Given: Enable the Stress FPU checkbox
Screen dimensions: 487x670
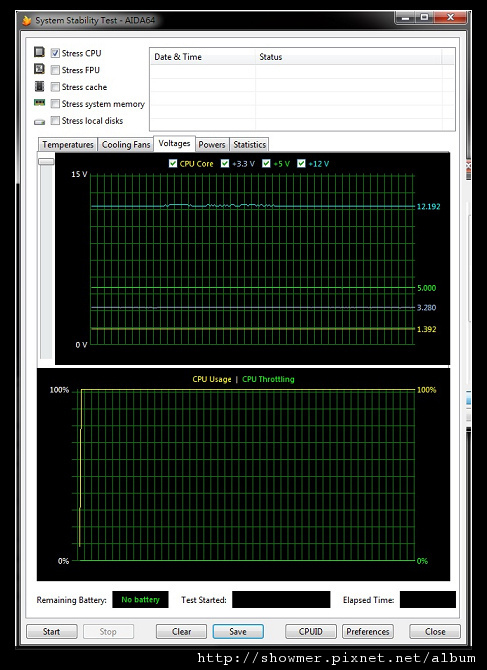Looking at the screenshot, I should [x=55, y=70].
